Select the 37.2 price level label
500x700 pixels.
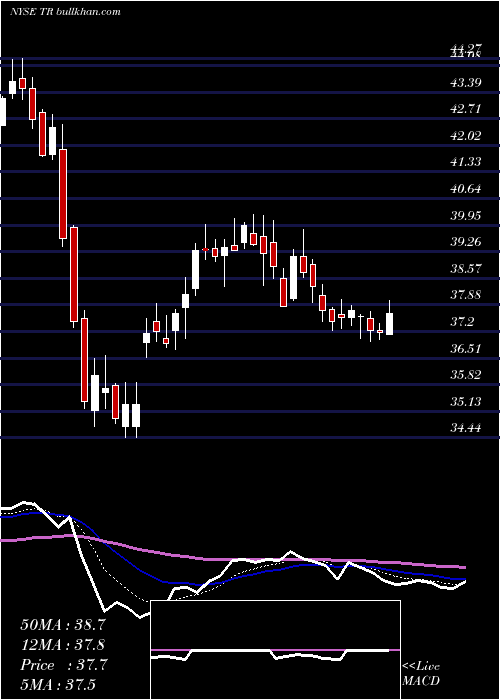462,322
